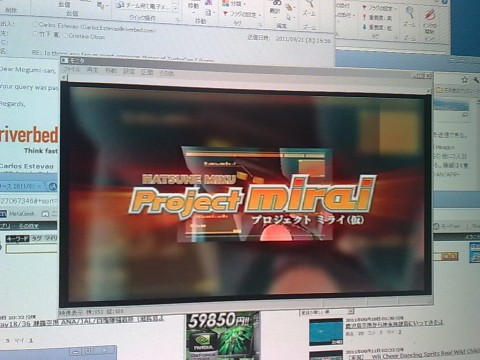Click the globe icon beside the browser tab
Image resolution: width=480 pixels, height=360 pixels.
(53, 187)
